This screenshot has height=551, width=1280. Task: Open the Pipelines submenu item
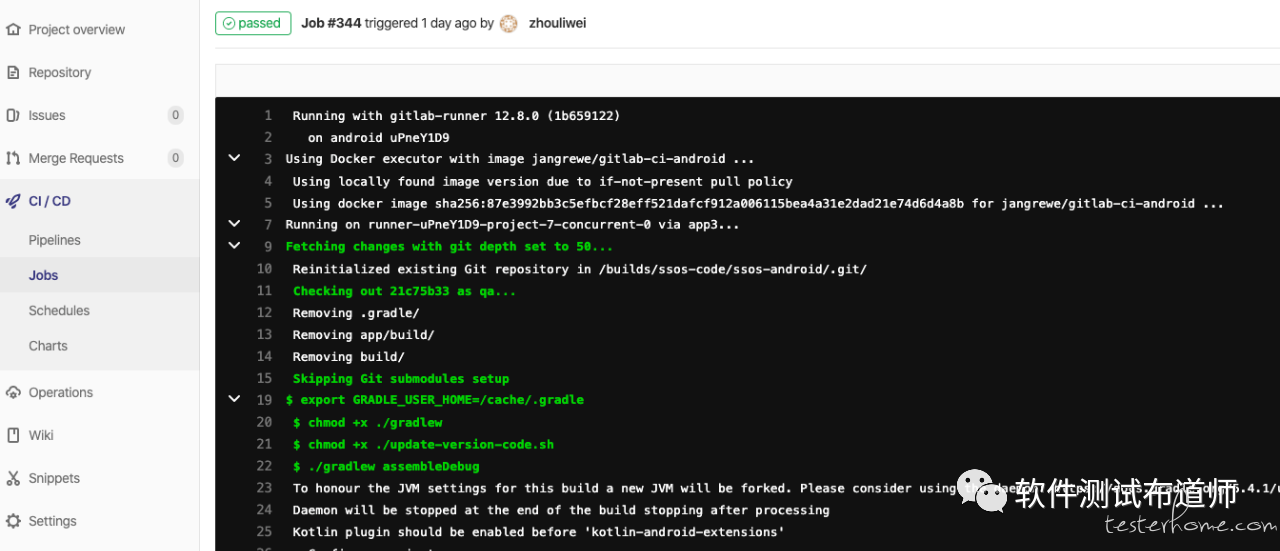tap(55, 240)
